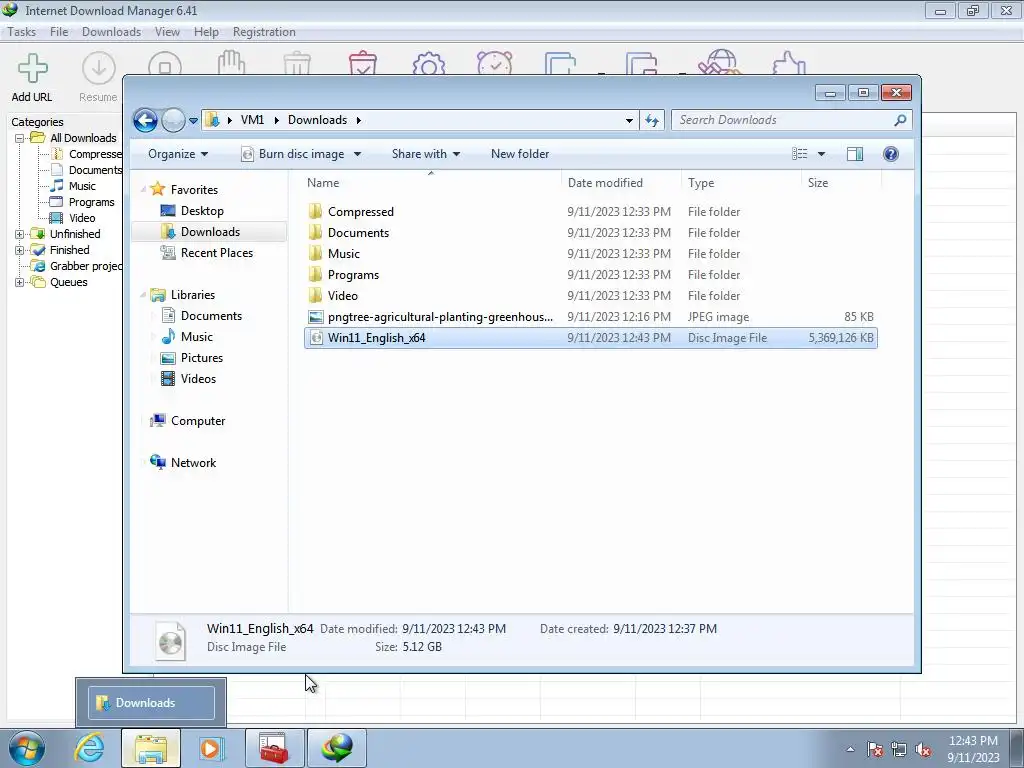Select the Video folder icon in file list
The width and height of the screenshot is (1024, 768).
(x=315, y=295)
